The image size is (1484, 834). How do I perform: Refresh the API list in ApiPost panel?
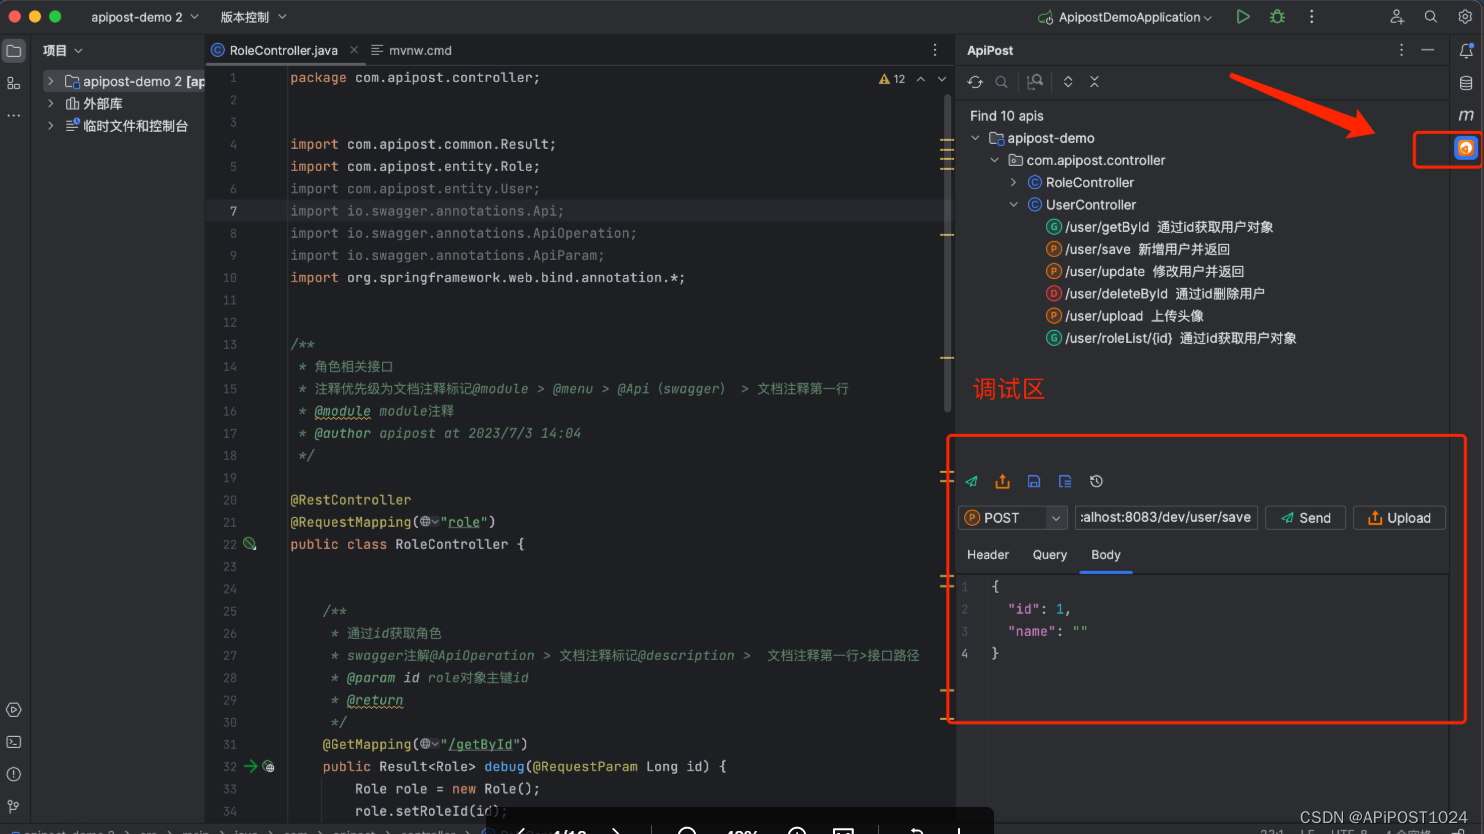pos(975,81)
